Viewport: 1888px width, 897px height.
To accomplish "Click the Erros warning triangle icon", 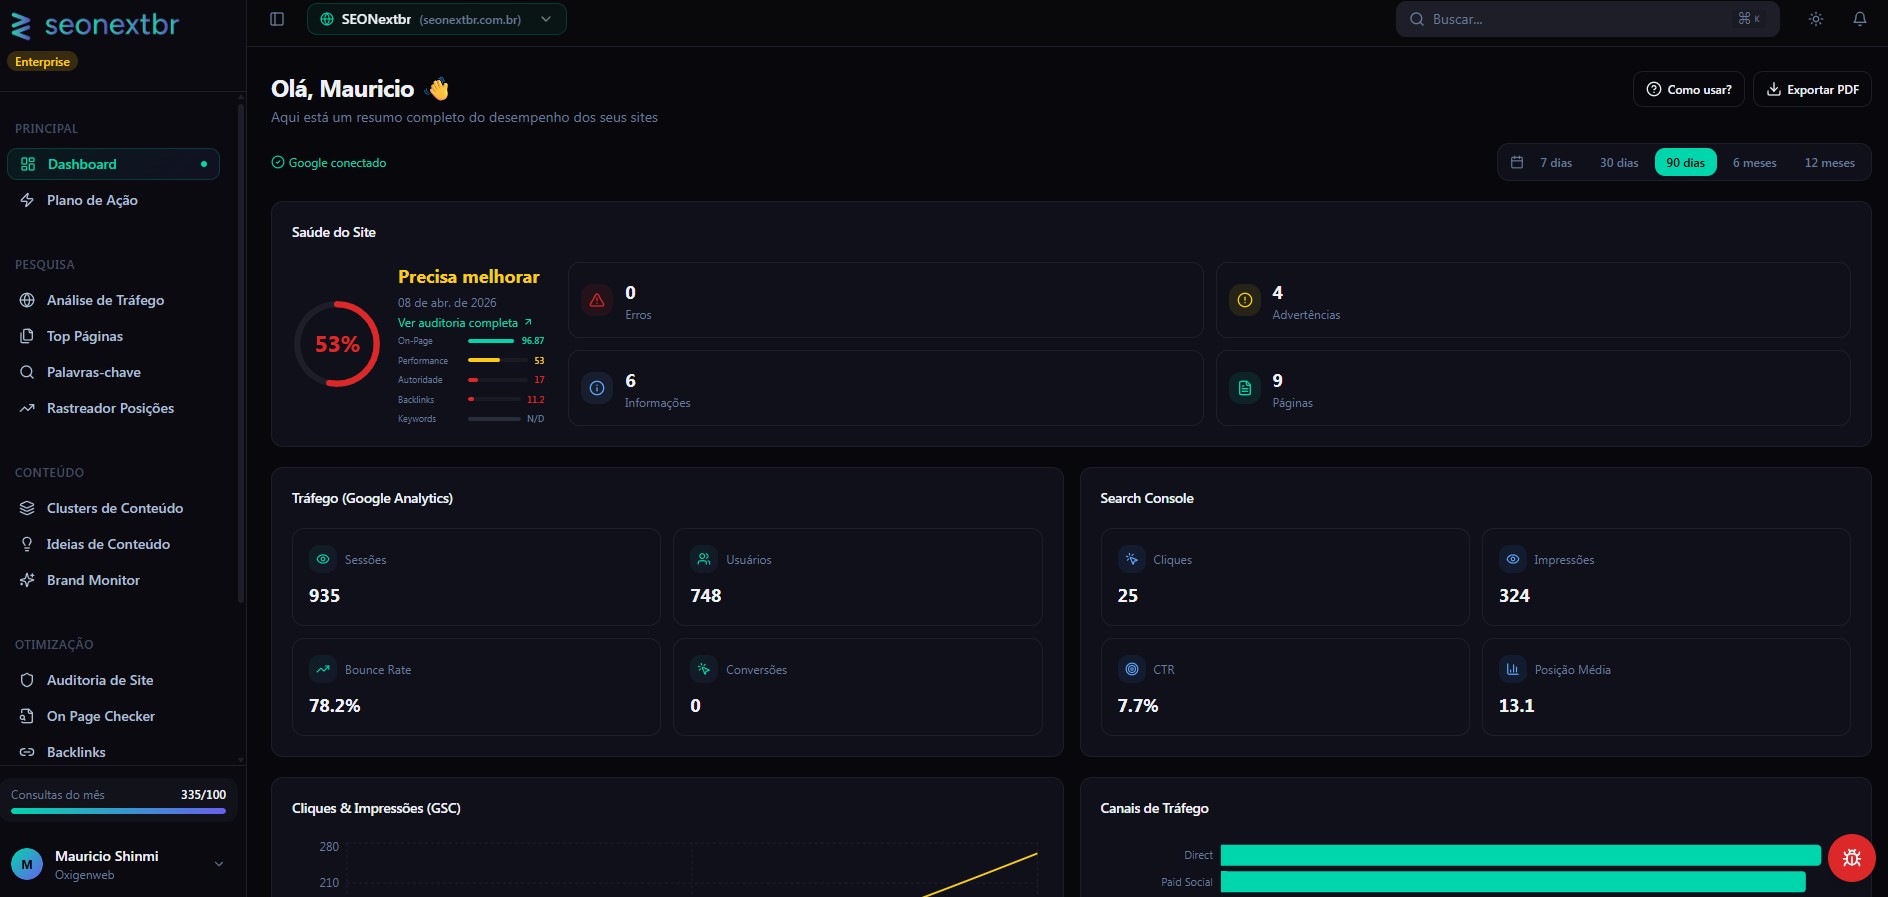I will 597,300.
